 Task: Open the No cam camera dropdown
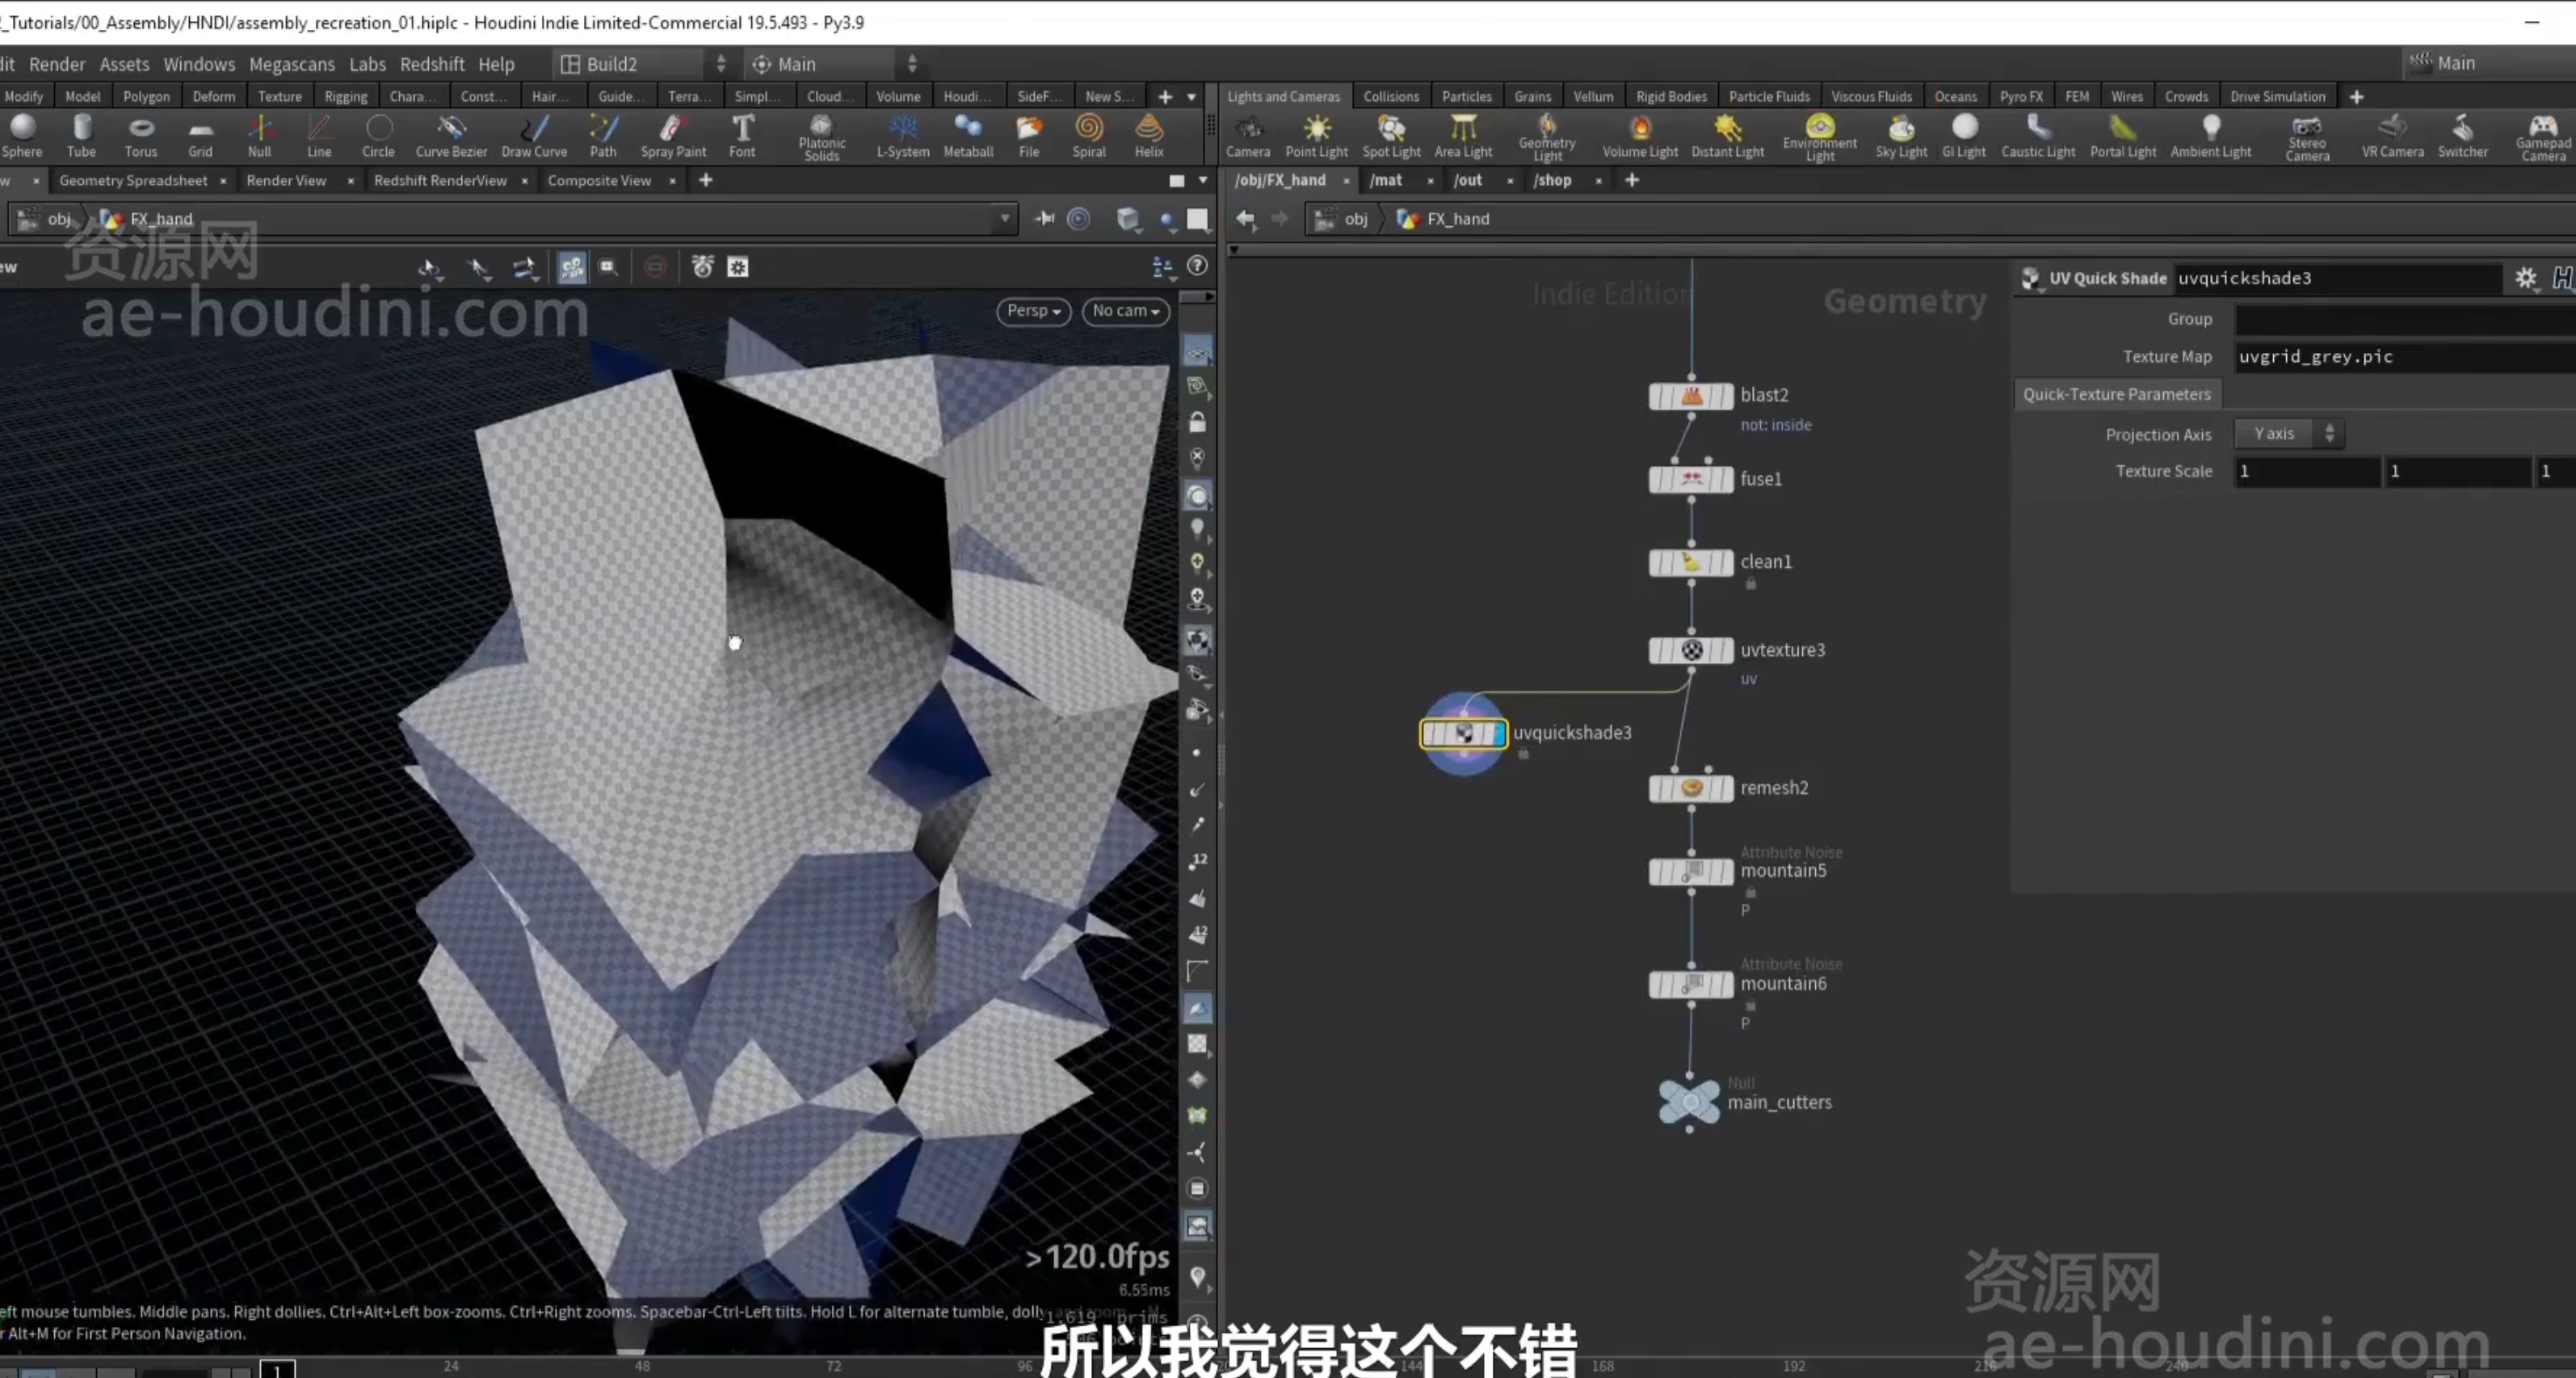point(1125,311)
